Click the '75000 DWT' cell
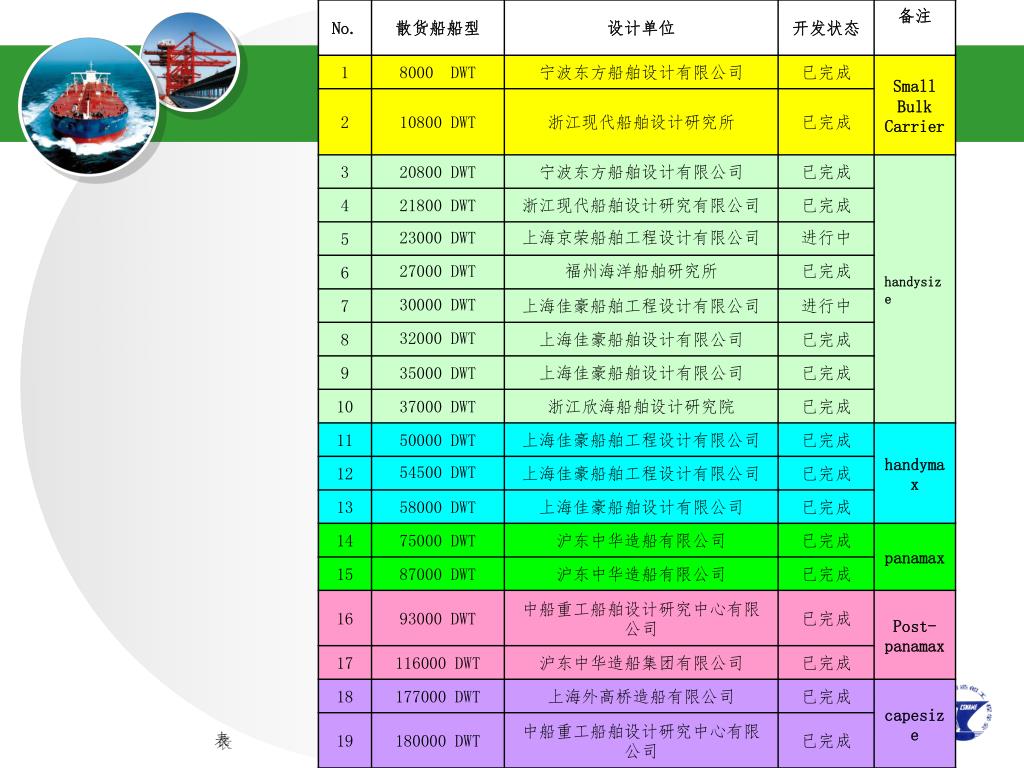This screenshot has height=768, width=1024. (x=438, y=541)
